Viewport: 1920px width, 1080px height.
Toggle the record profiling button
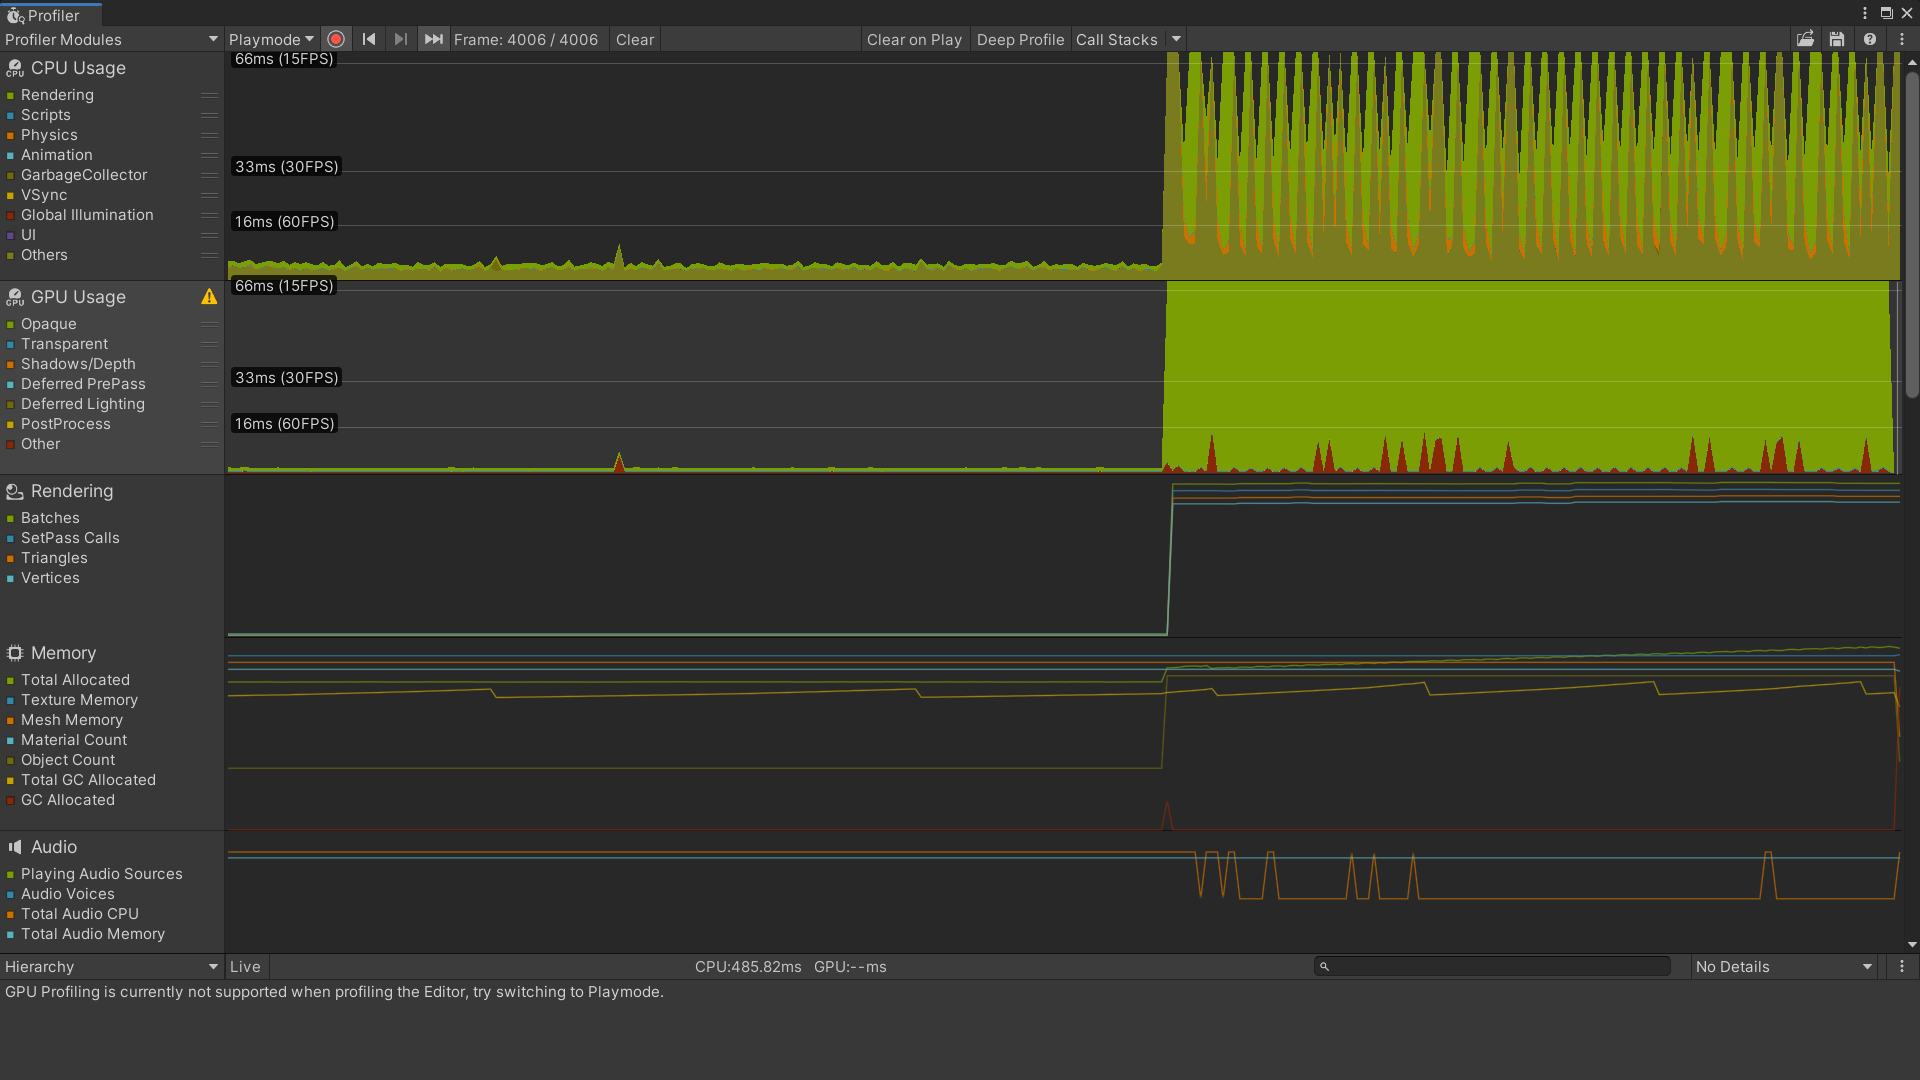click(336, 39)
